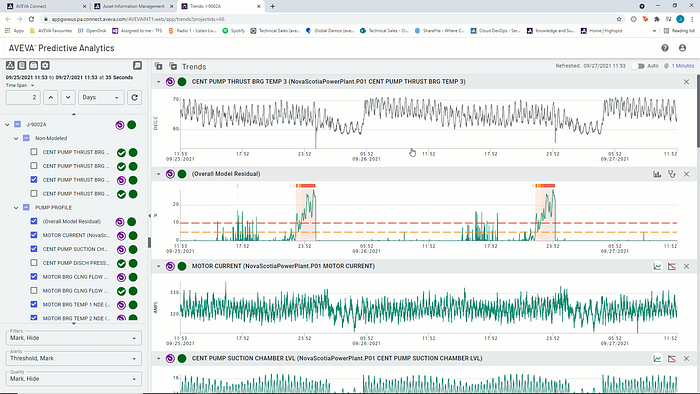
Task: Open the gear settings icon in the left panel
Action: click(45, 66)
